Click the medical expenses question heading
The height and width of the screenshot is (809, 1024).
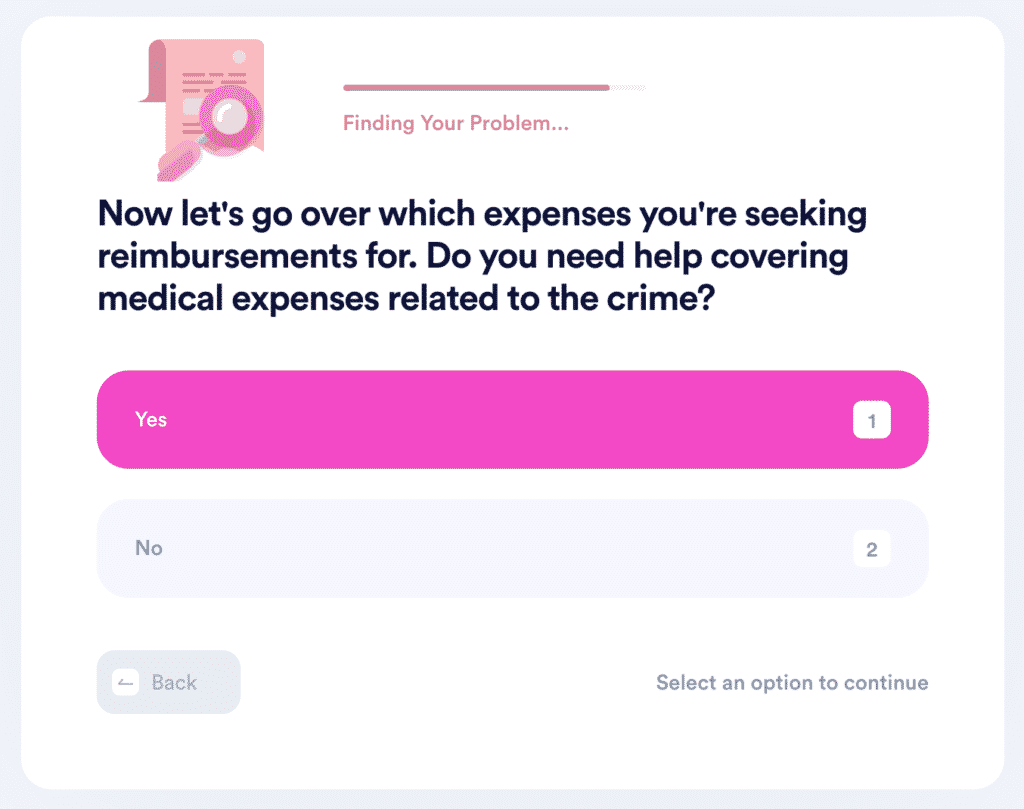482,256
